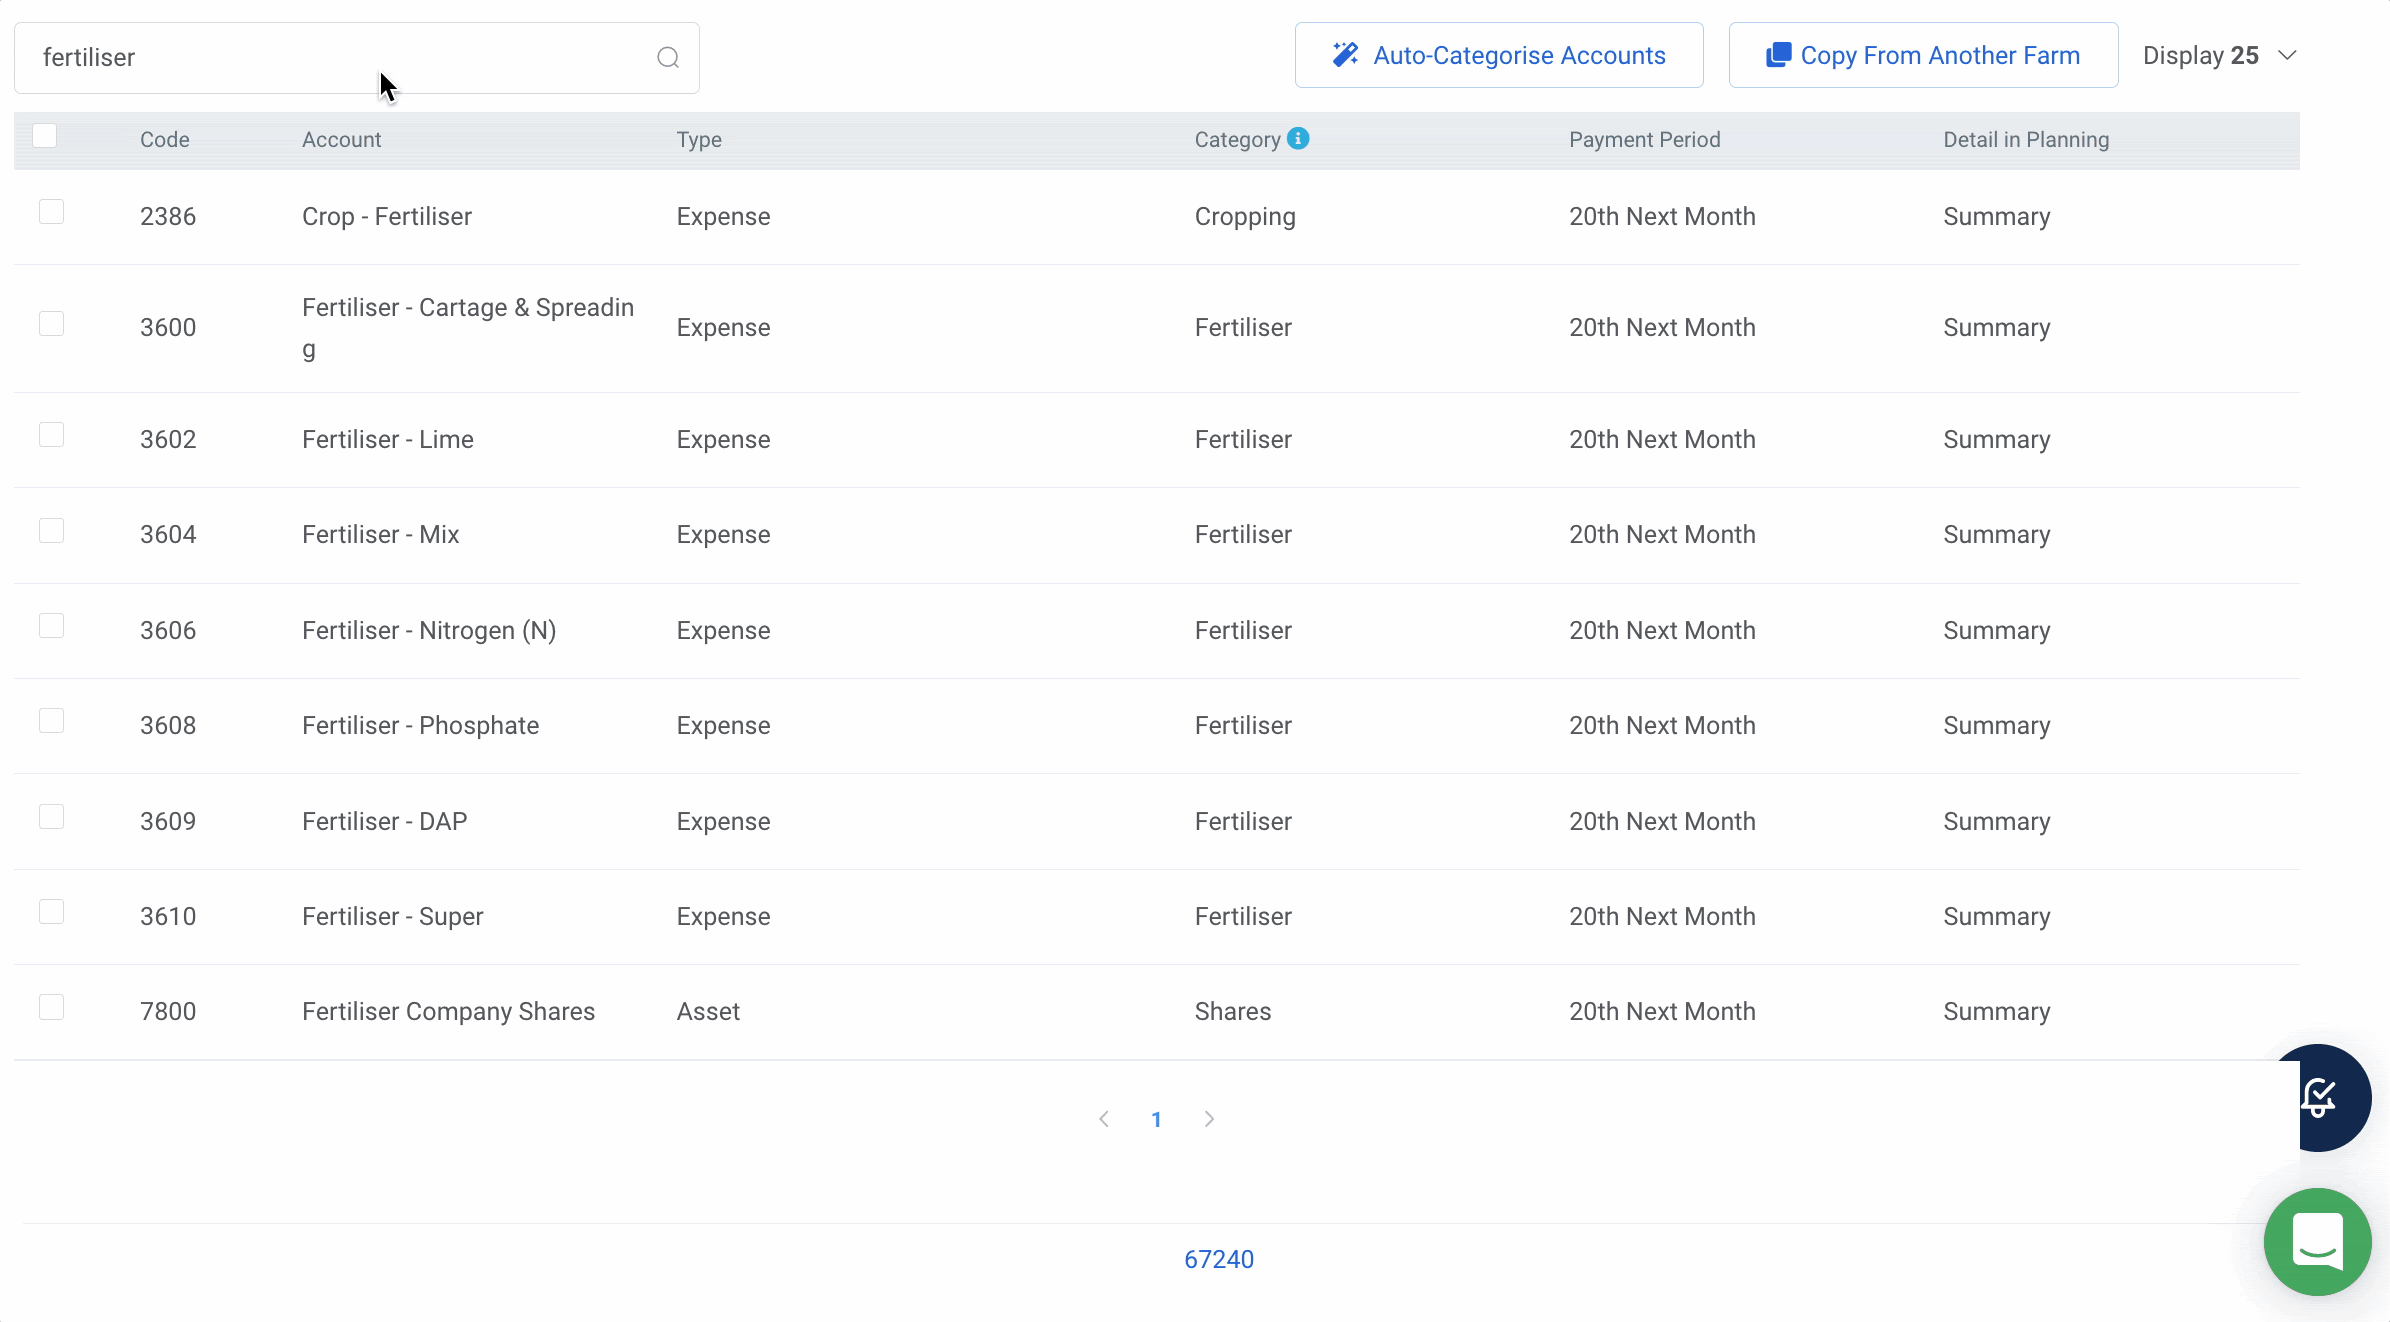
Task: Select checkbox for Fertiliser - Mix
Action: pos(51,530)
